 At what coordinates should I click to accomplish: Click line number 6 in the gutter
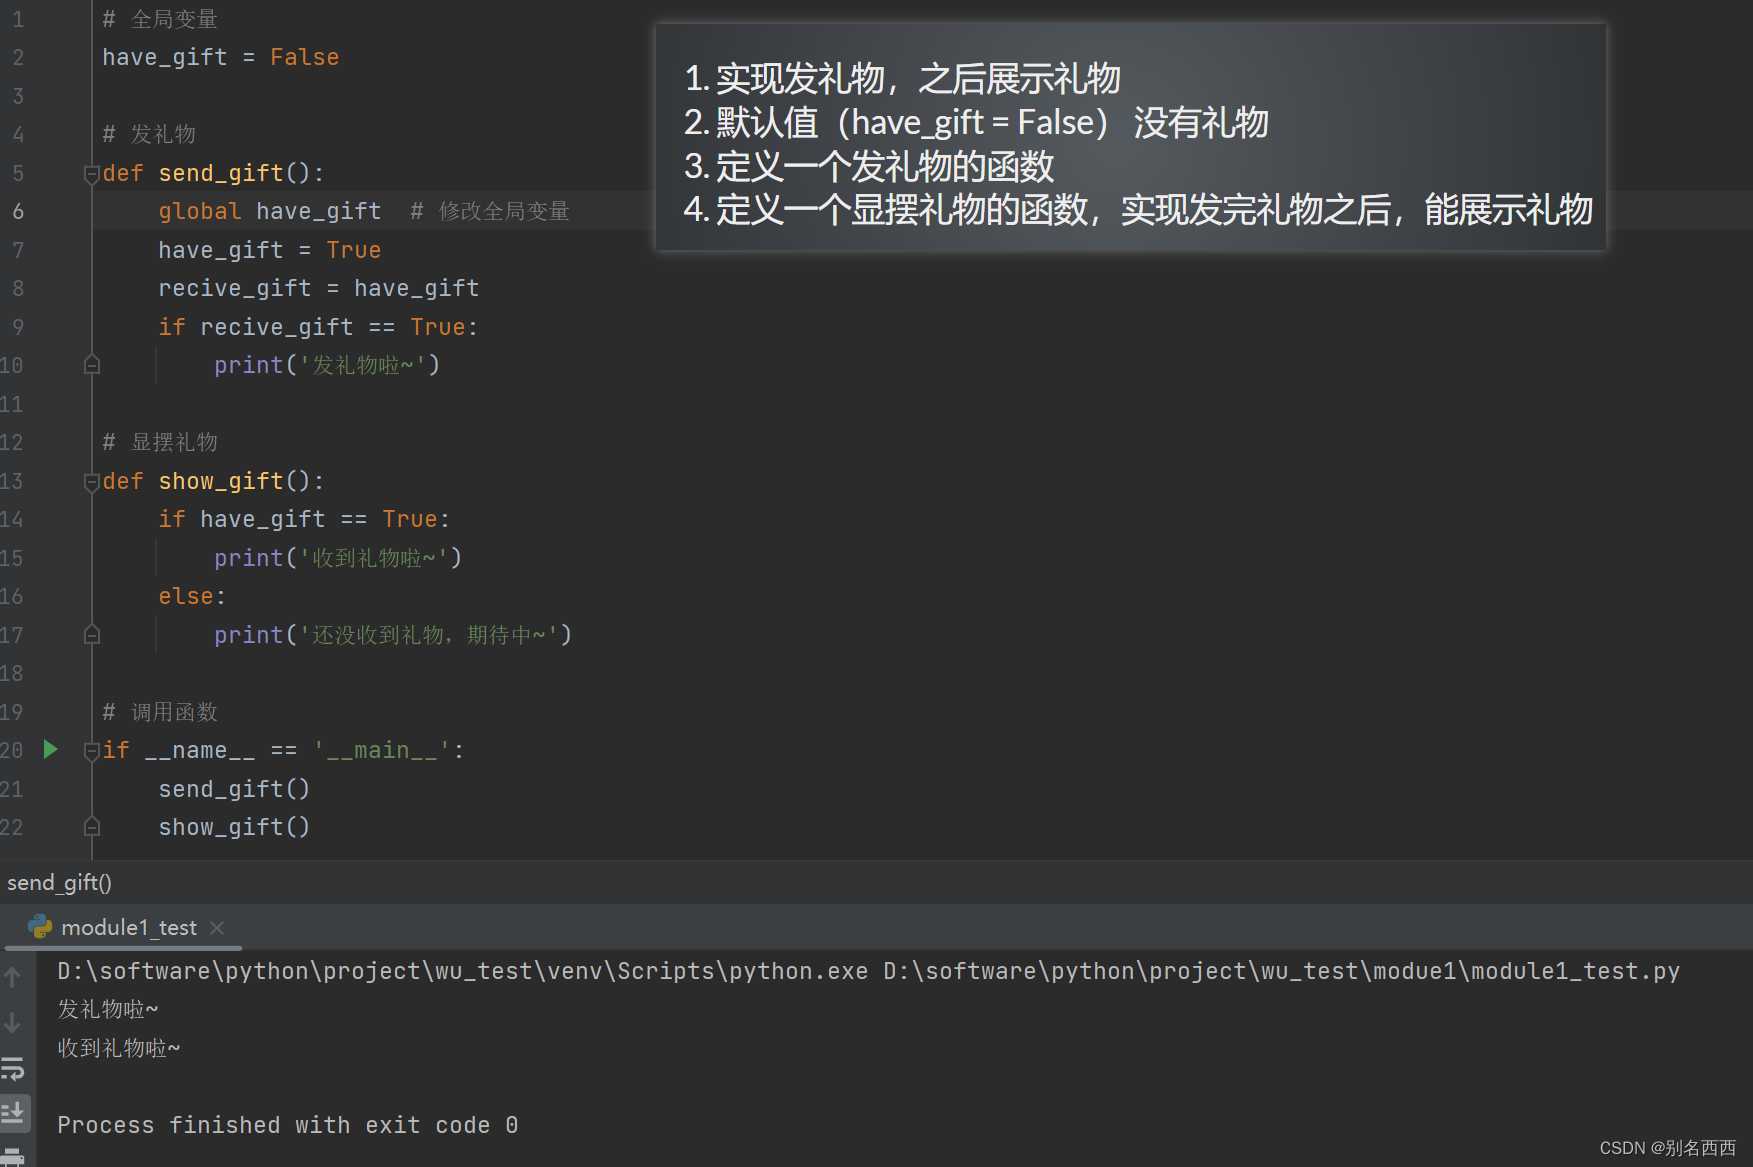click(x=17, y=211)
